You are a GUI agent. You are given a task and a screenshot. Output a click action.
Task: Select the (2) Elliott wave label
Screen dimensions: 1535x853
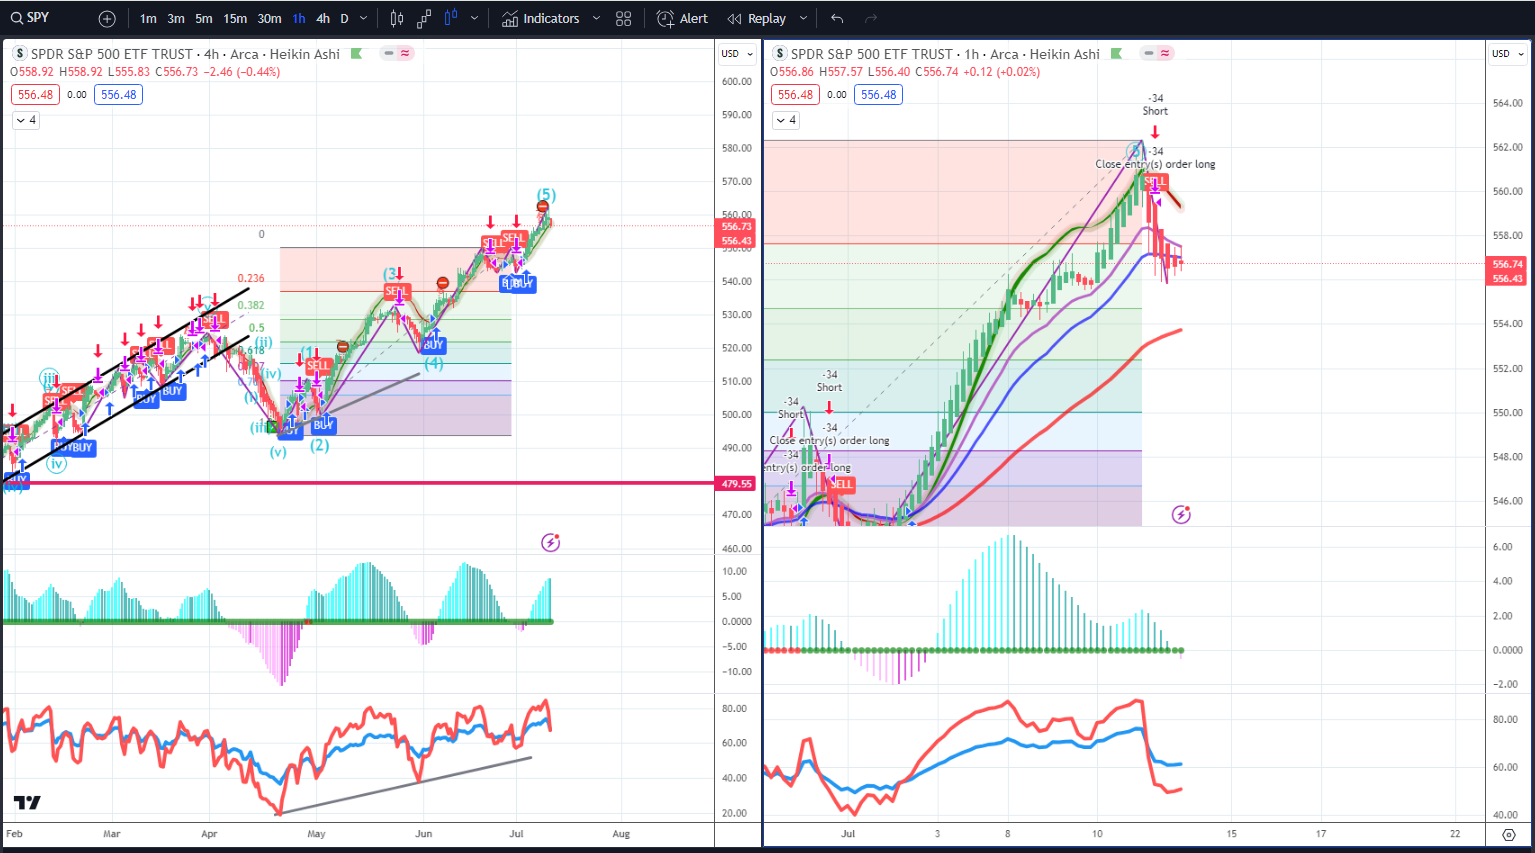[319, 445]
